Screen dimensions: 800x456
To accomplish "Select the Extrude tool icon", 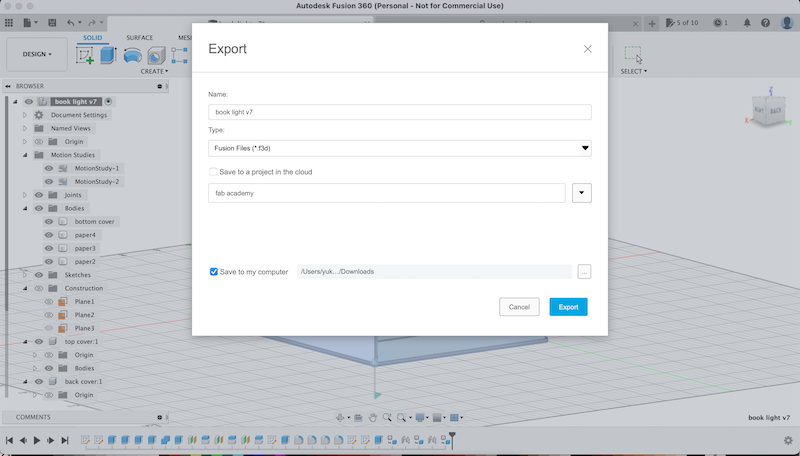I will point(108,55).
